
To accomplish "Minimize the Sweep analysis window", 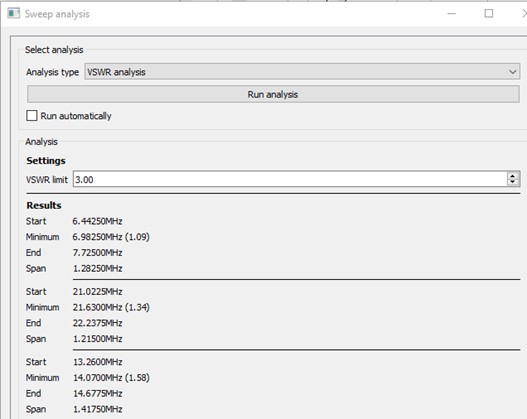I will point(452,14).
